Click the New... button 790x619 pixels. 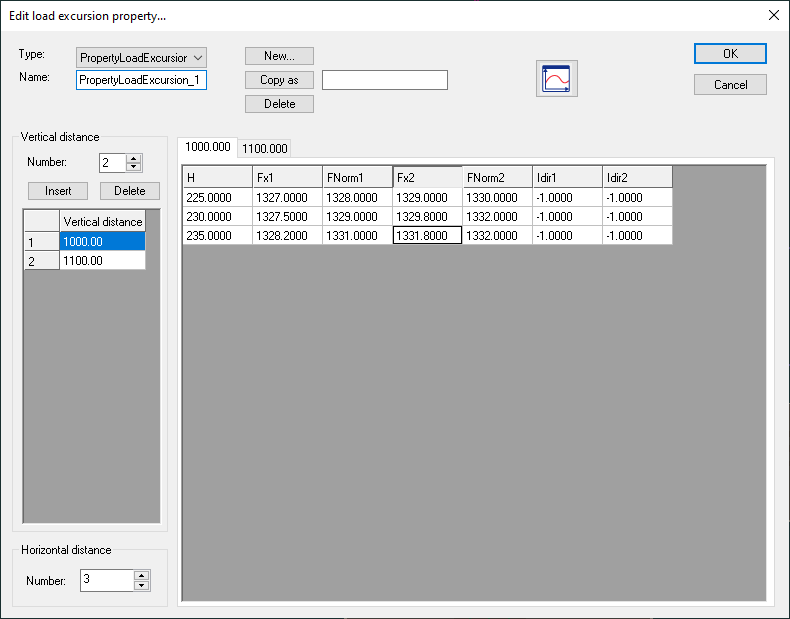tap(279, 56)
